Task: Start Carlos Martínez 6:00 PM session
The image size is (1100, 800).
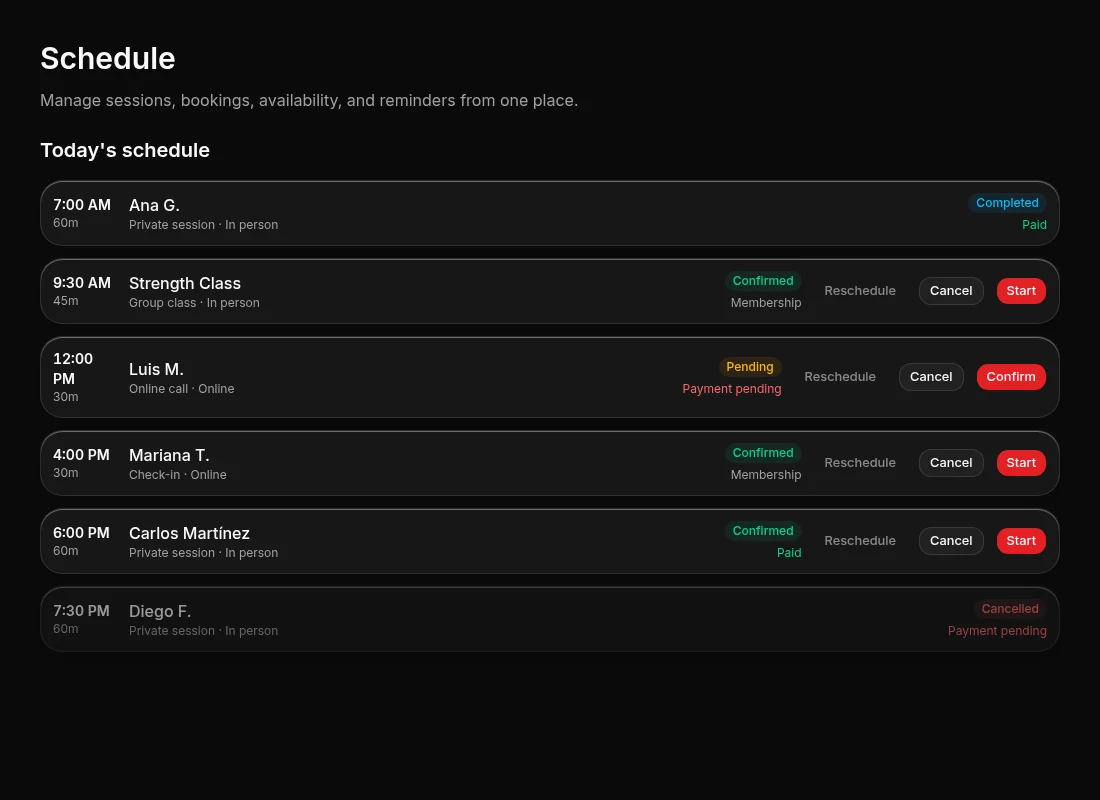Action: [1021, 540]
